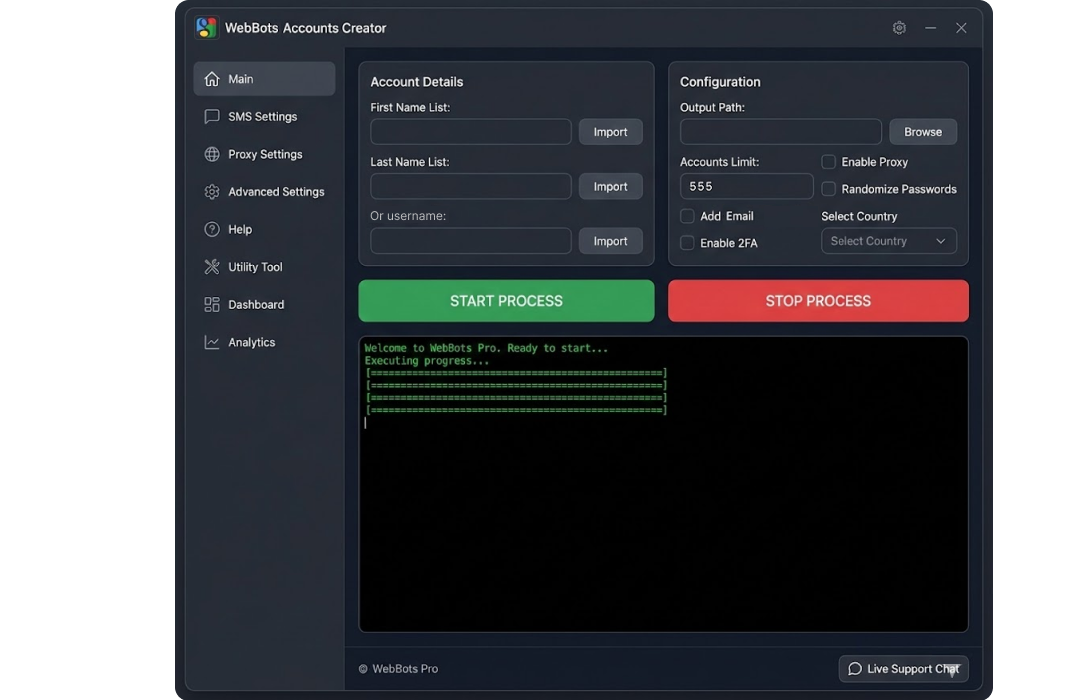Viewport: 1080px width, 700px height.
Task: Expand the country selector chevron
Action: pos(941,240)
